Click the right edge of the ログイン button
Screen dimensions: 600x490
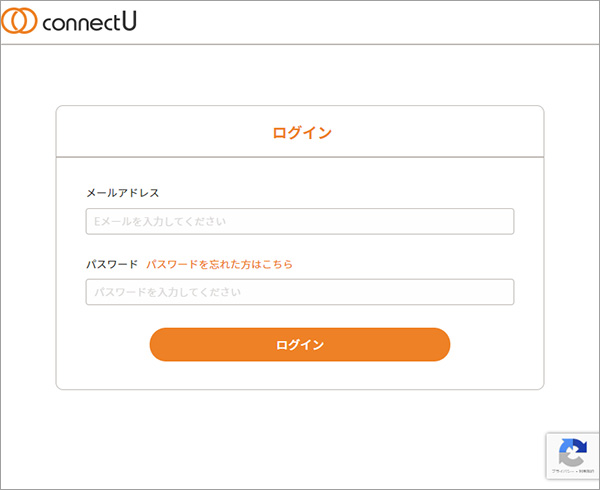point(438,344)
